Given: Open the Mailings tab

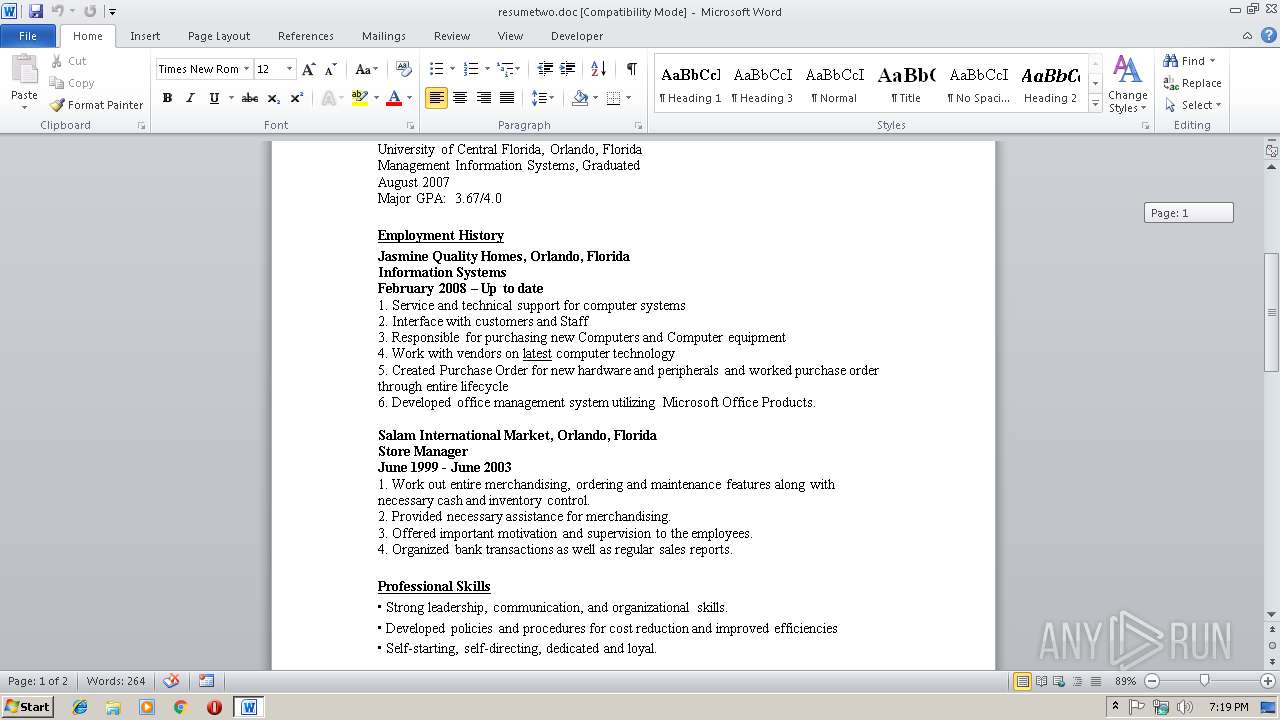Looking at the screenshot, I should 384,35.
